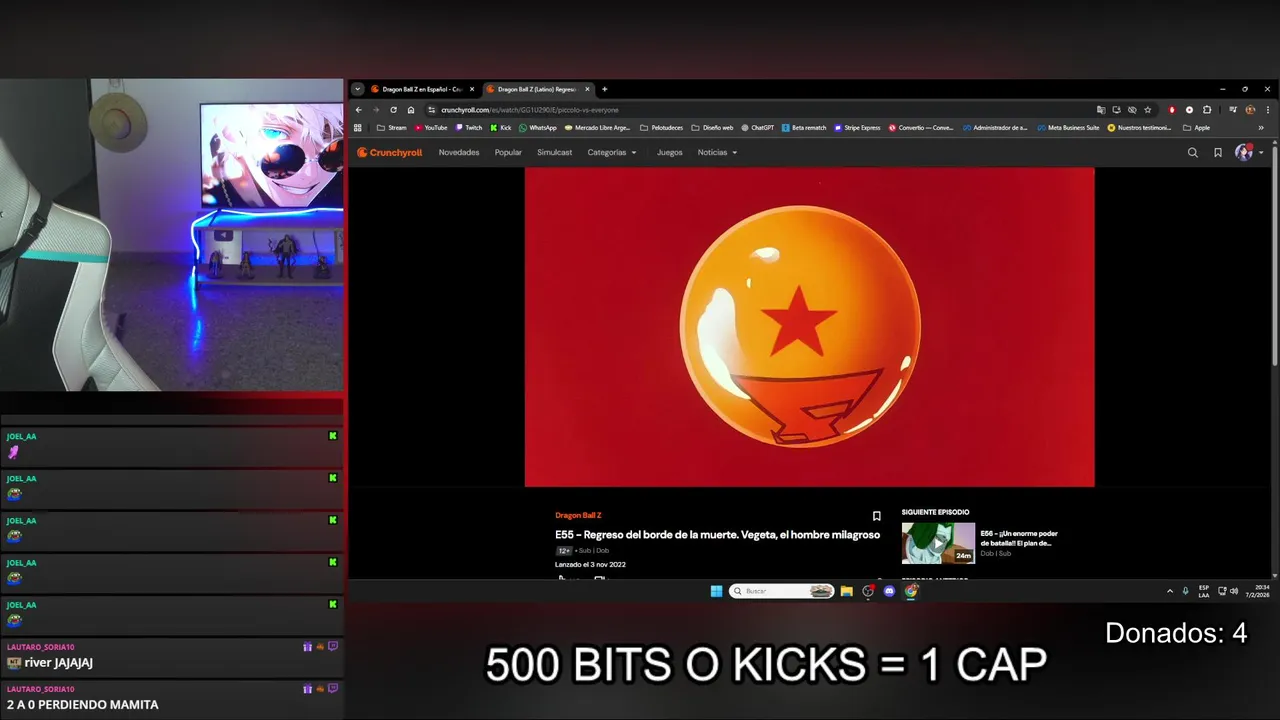Click the Dragon Ball Z video player
Screen dimensions: 1280x720
[809, 327]
